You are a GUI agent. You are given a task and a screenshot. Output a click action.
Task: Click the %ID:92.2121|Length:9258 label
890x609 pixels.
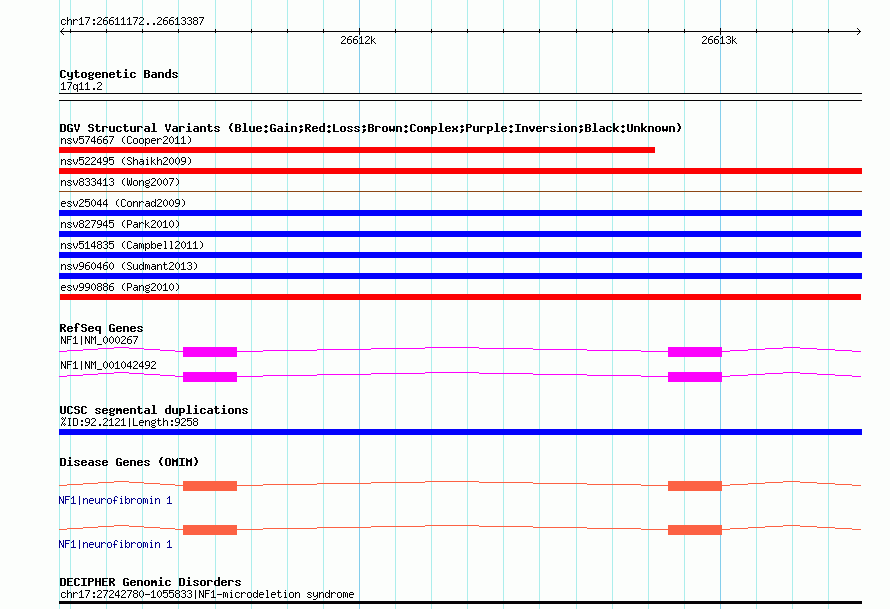click(129, 422)
